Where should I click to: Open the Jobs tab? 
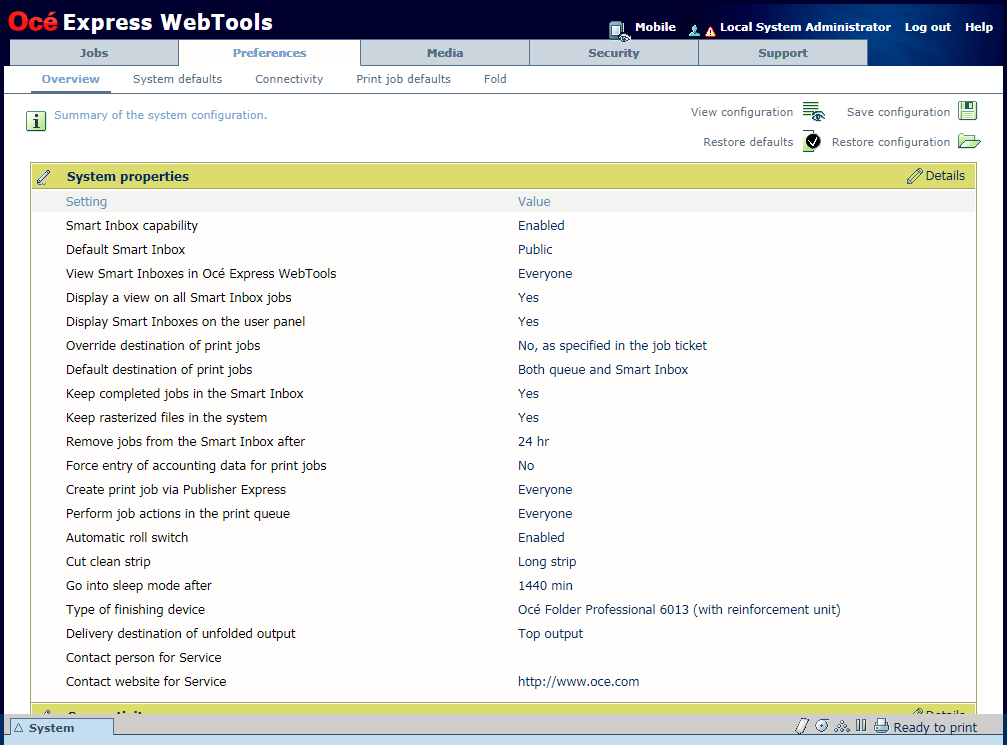(x=94, y=53)
